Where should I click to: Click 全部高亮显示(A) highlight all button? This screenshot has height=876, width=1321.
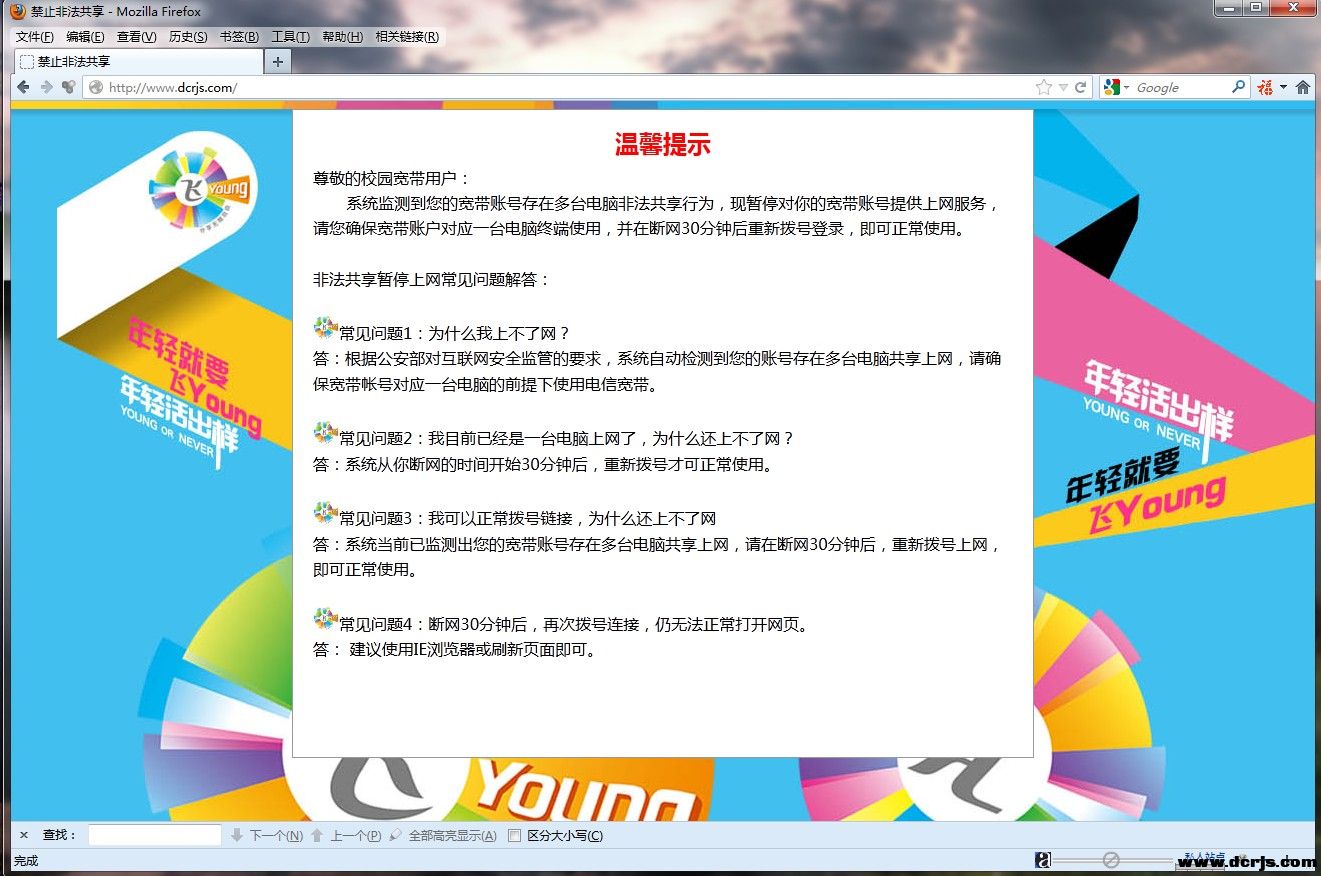[443, 836]
